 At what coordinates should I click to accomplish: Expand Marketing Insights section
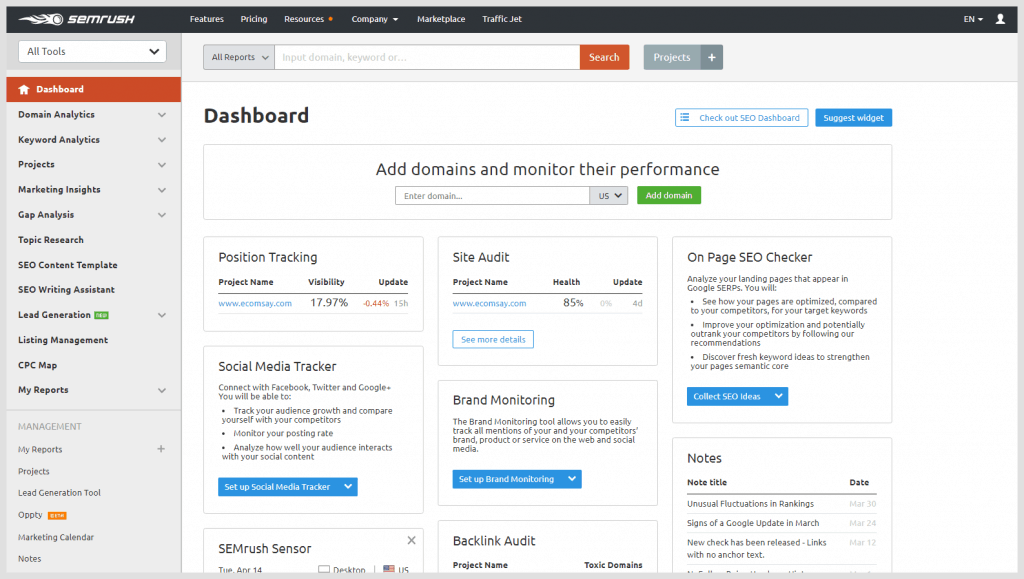point(161,190)
